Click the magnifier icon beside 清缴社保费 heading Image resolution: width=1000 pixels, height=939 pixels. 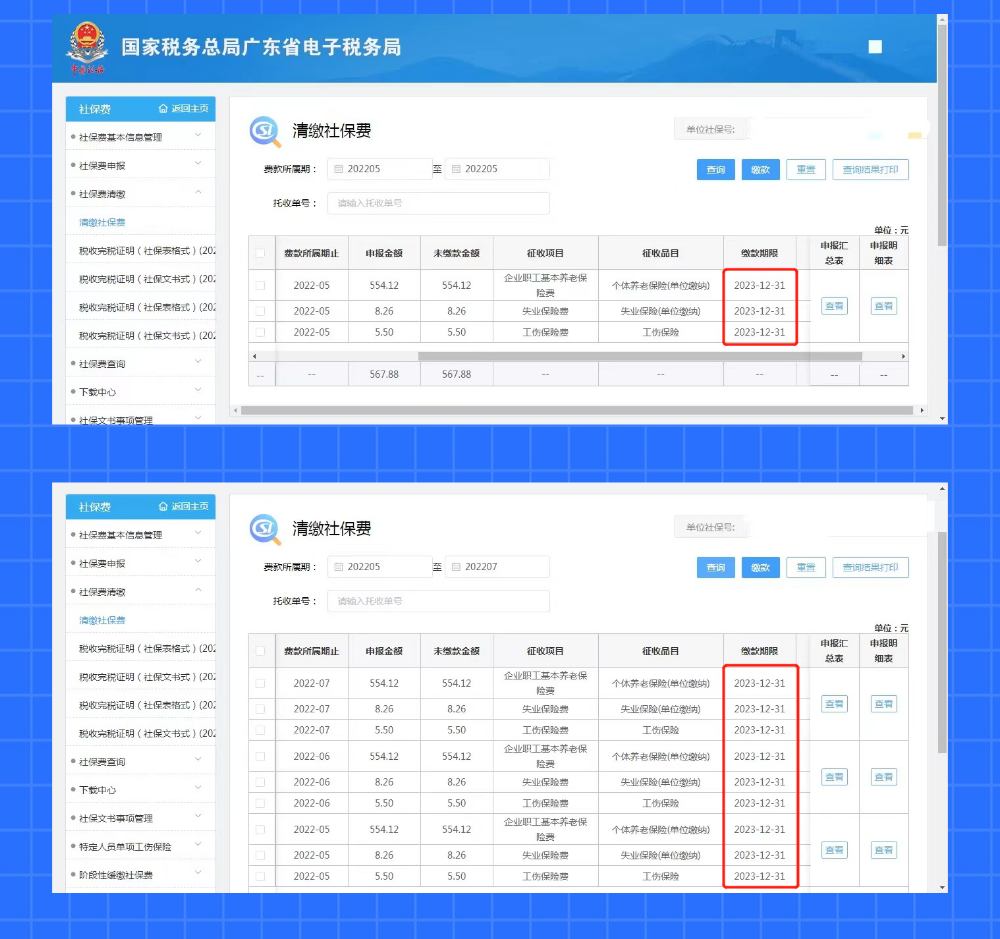[x=262, y=130]
